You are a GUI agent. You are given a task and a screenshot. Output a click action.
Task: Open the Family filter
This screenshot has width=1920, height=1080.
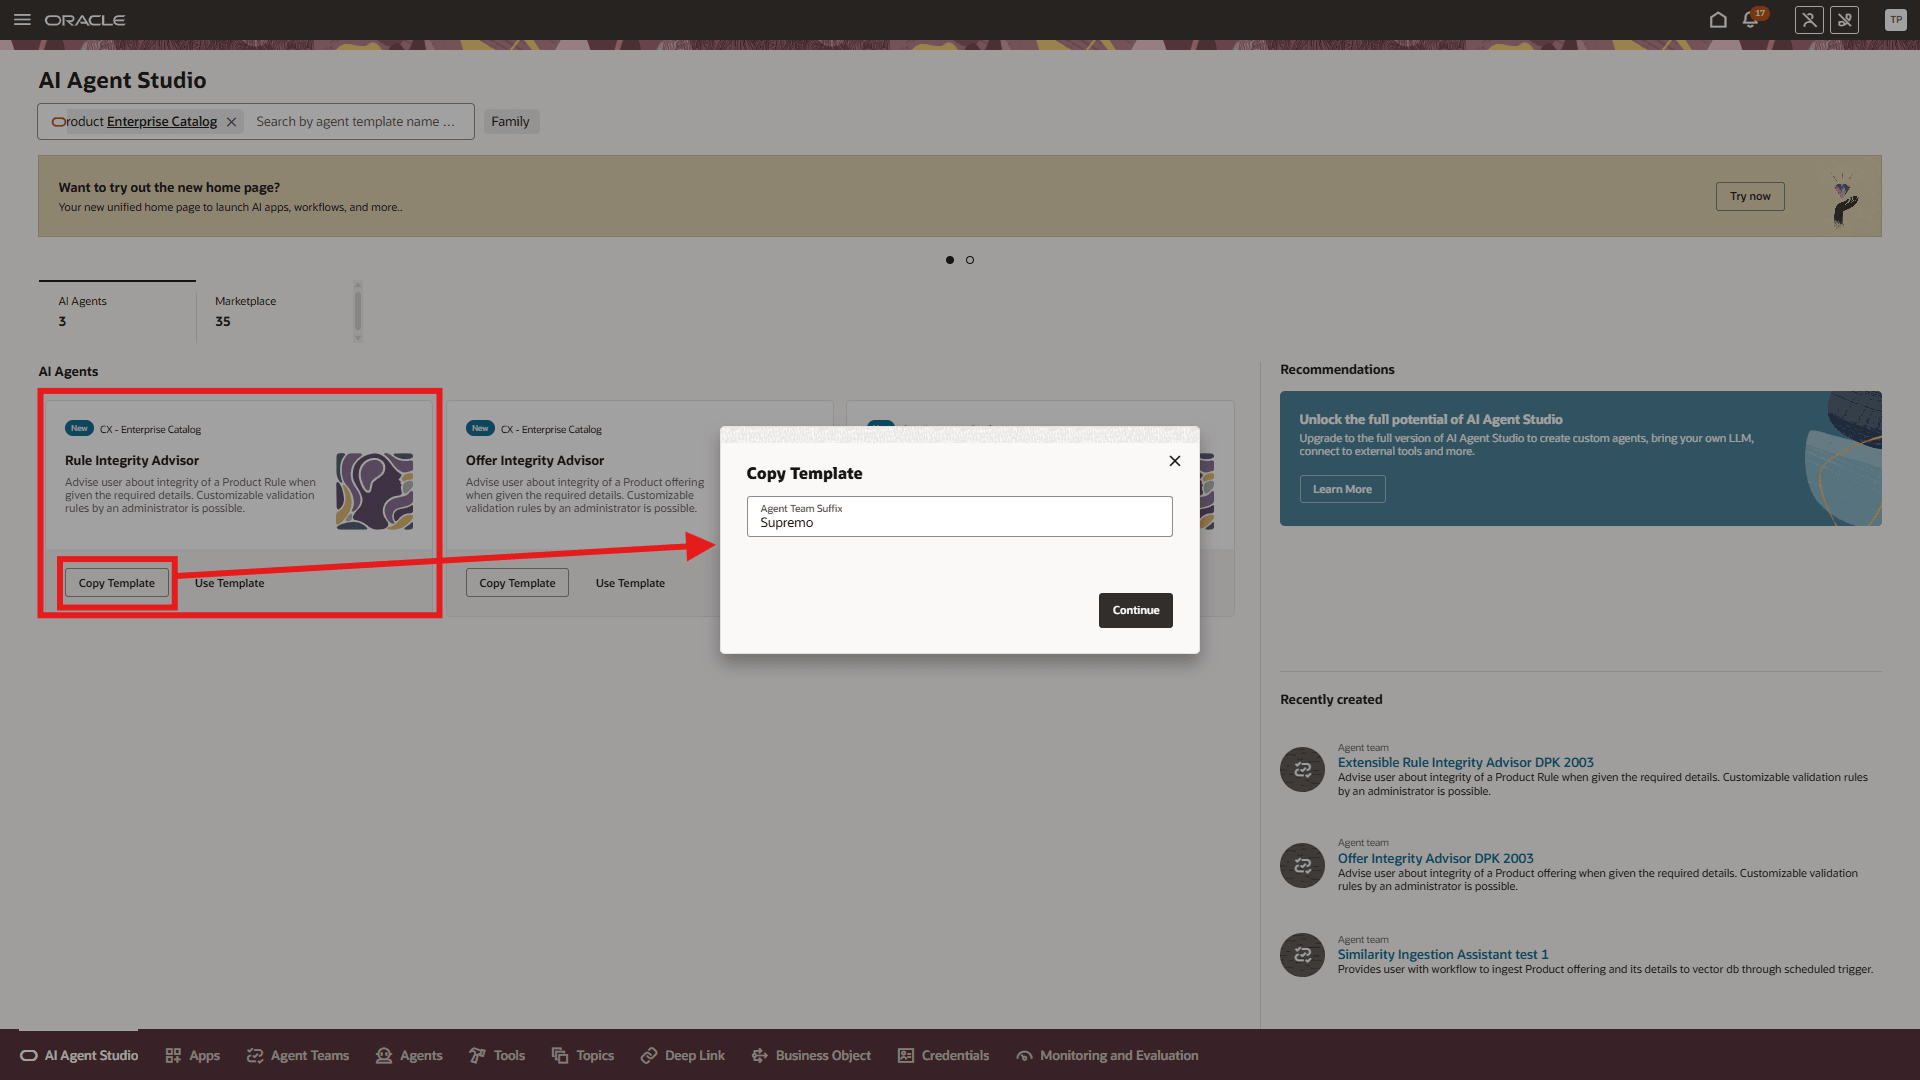click(x=511, y=122)
